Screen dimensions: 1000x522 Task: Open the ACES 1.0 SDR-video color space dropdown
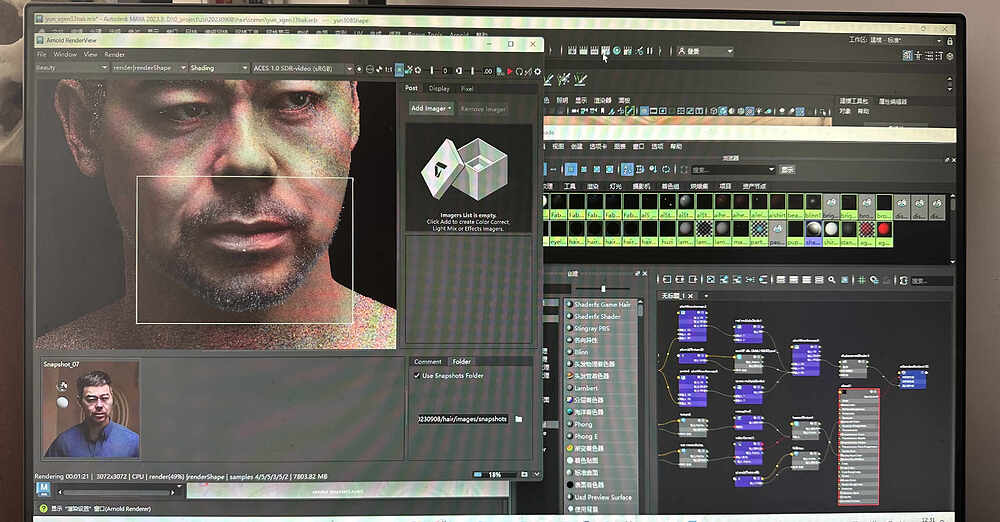[x=302, y=68]
